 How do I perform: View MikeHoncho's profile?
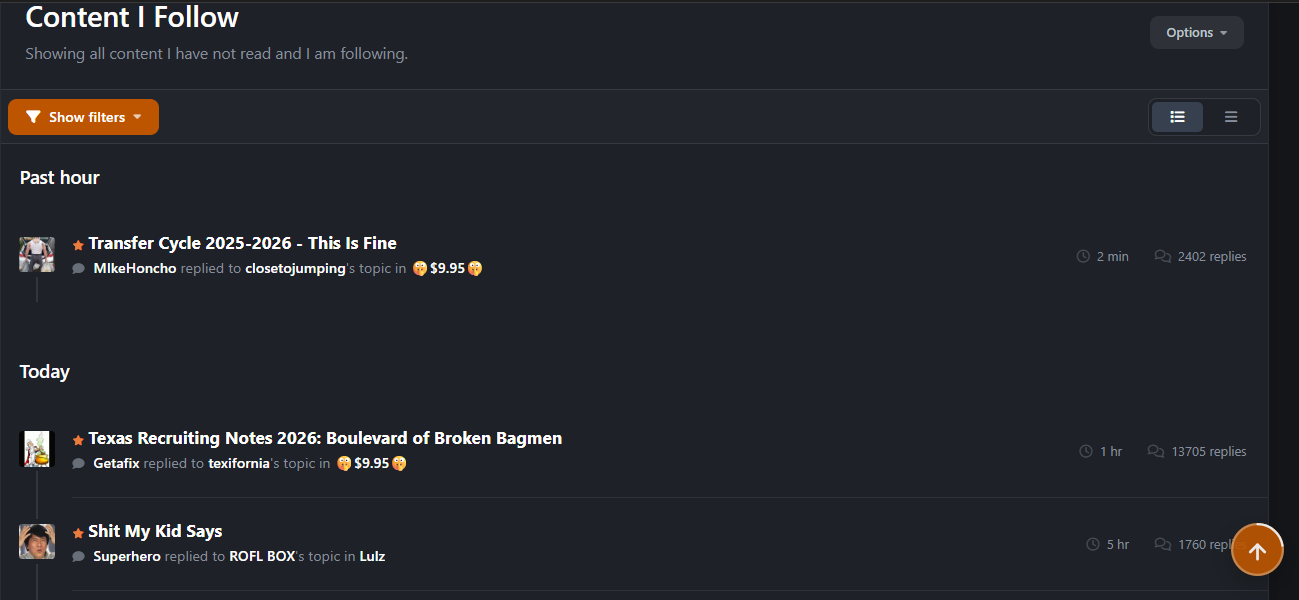134,269
